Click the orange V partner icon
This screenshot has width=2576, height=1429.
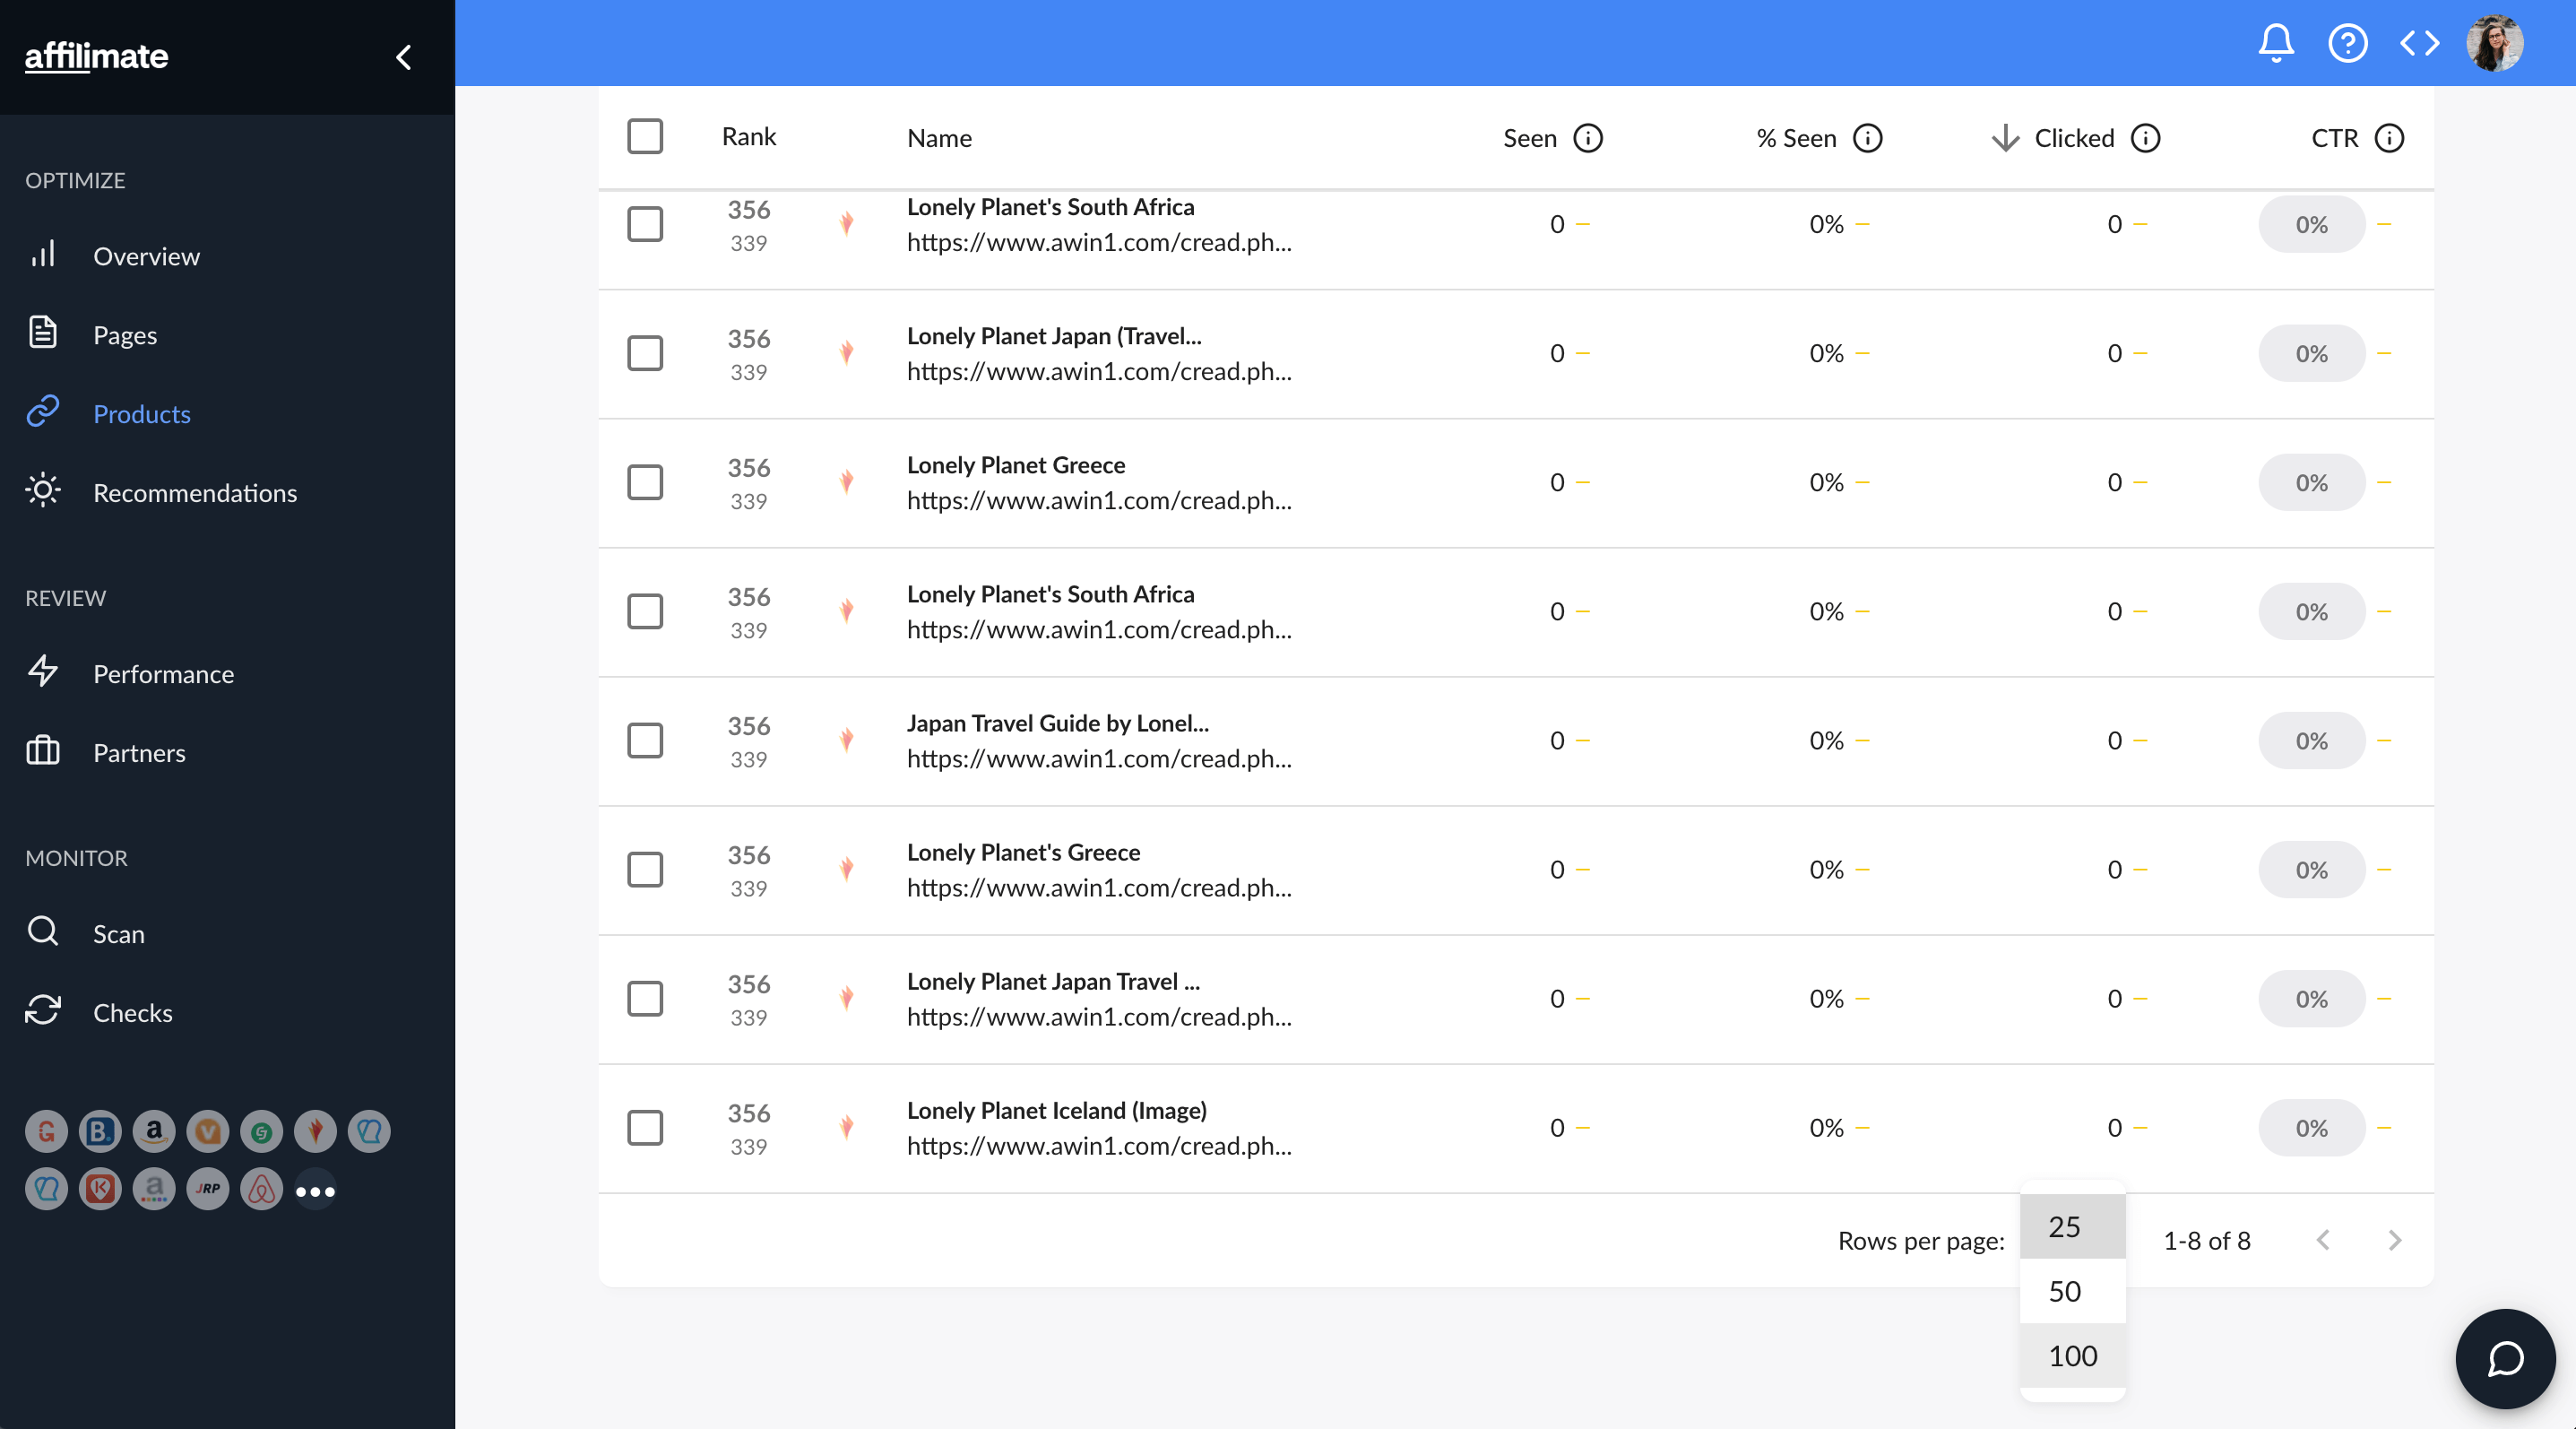207,1132
